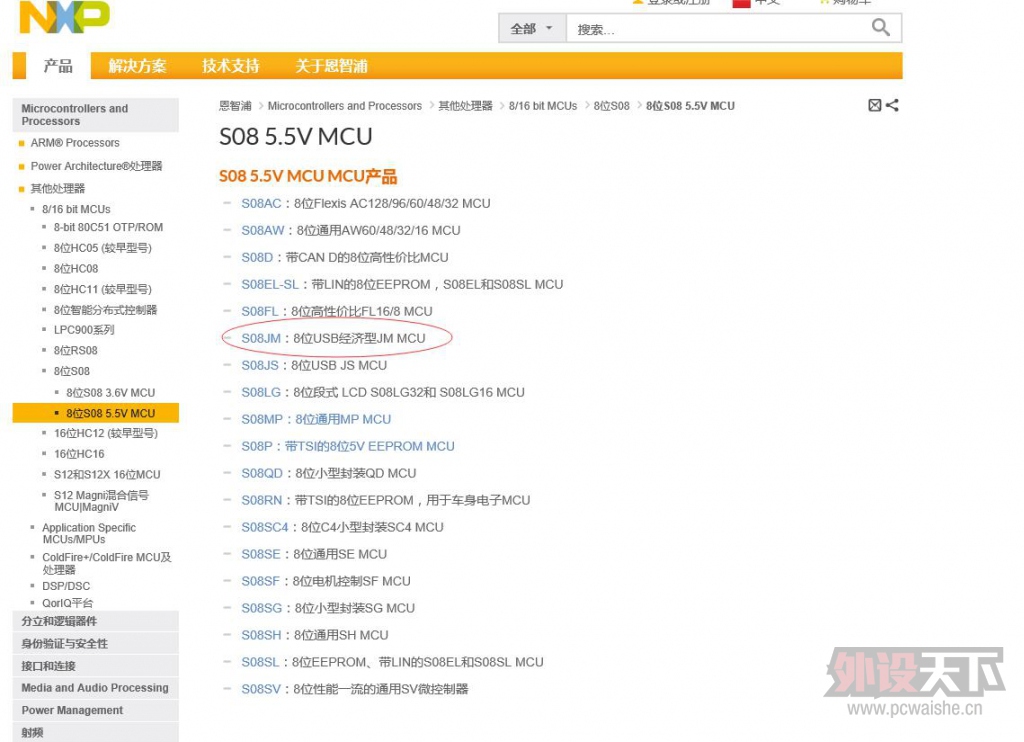Select 8位HC08 sidebar item

pyautogui.click(x=76, y=268)
